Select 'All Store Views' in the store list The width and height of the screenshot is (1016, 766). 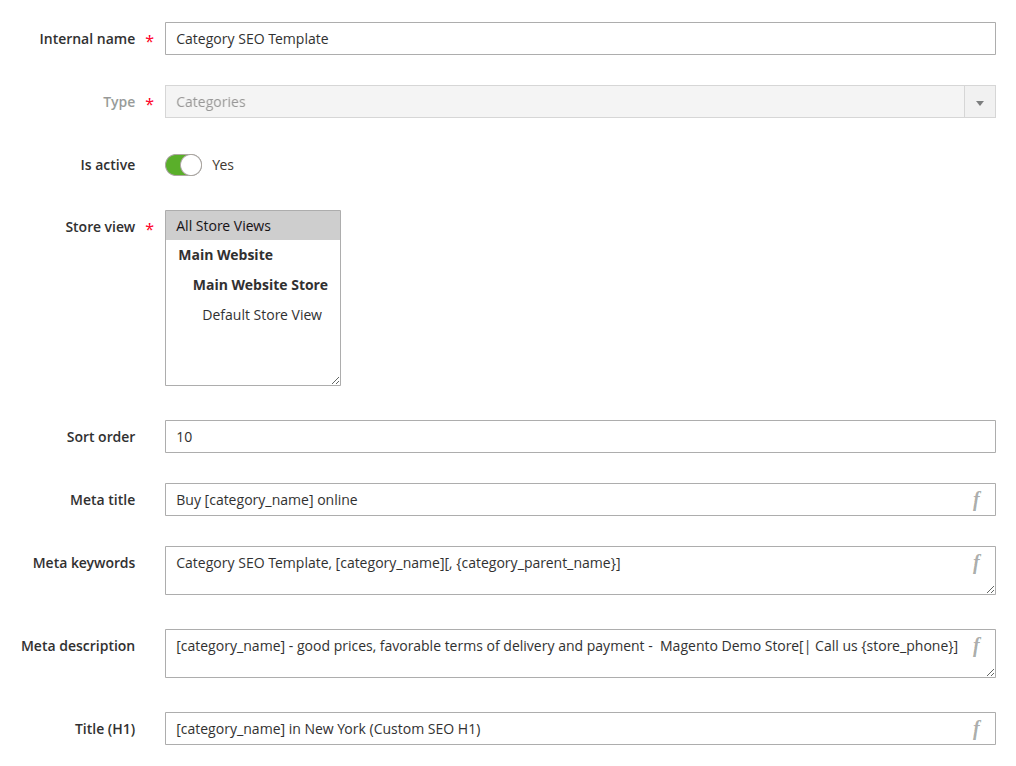coord(222,225)
